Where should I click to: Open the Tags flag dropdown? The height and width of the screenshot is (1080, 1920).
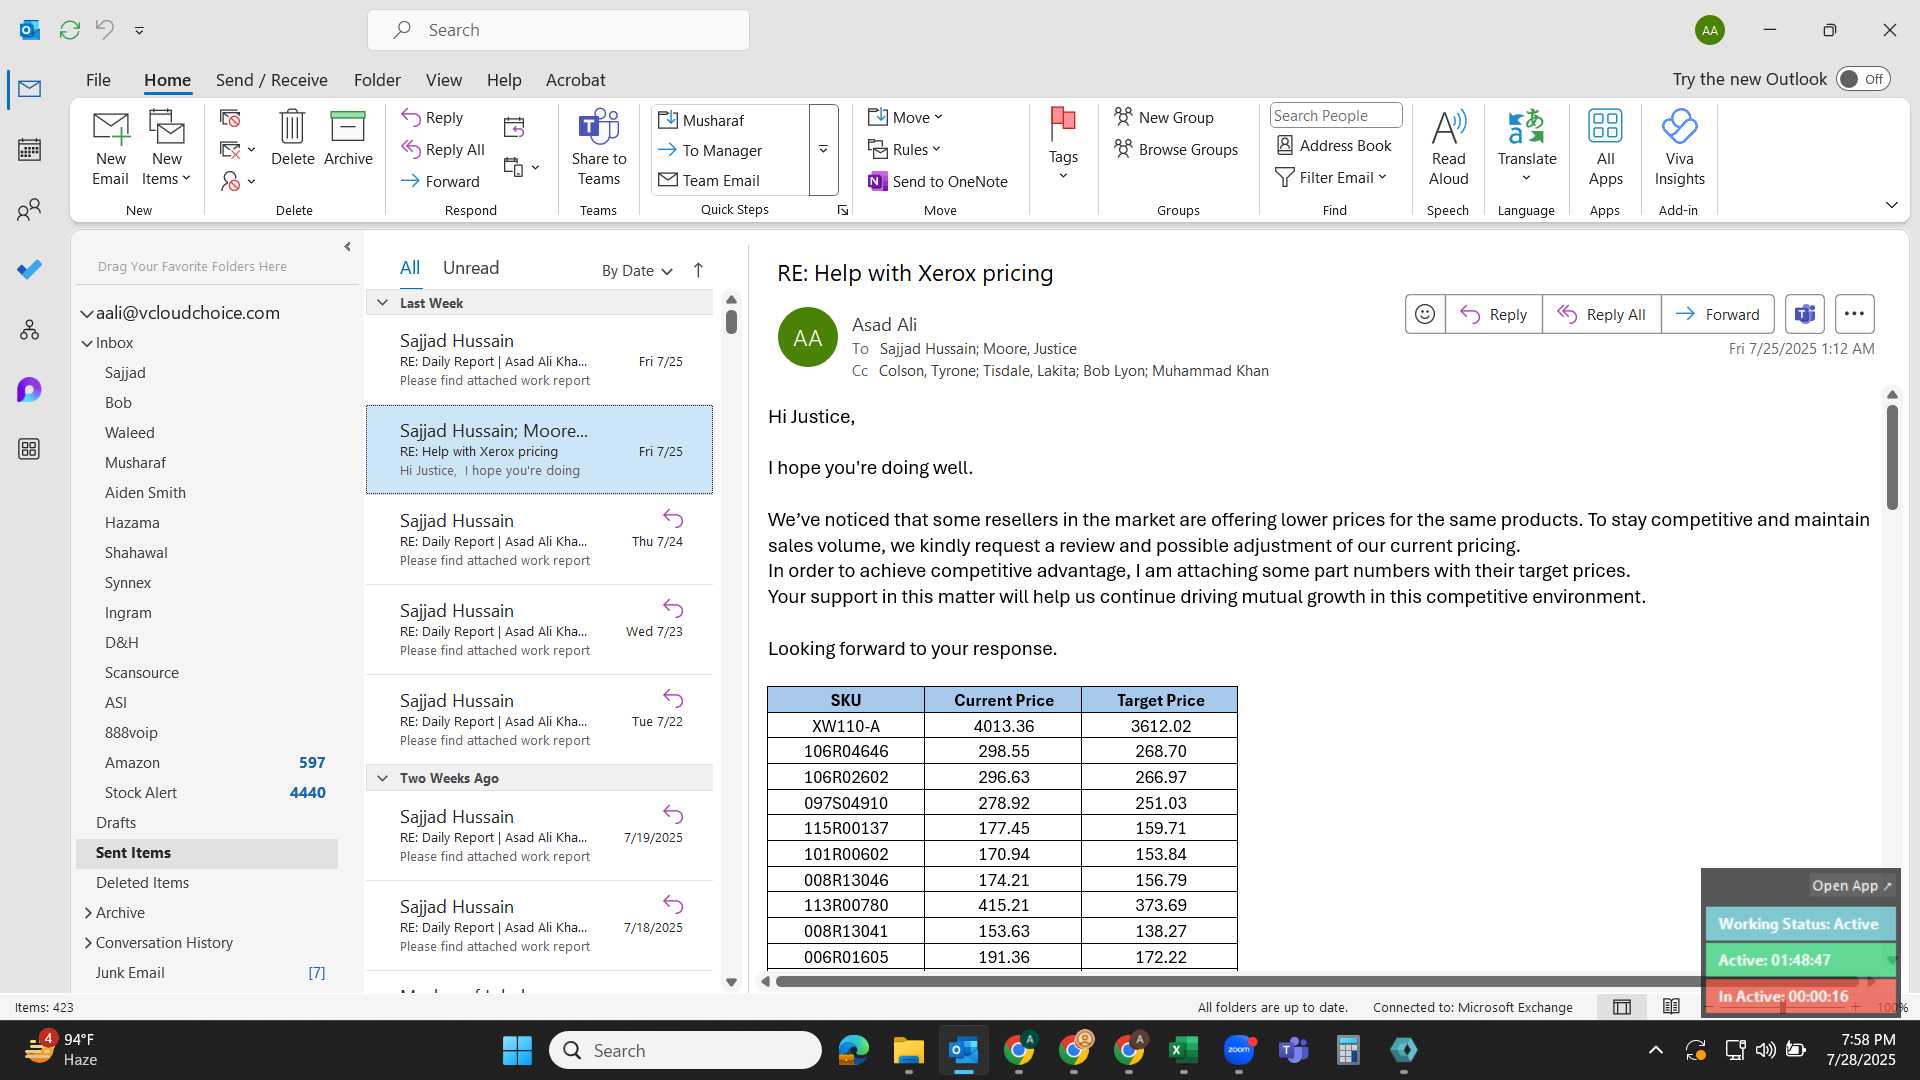coord(1063,146)
